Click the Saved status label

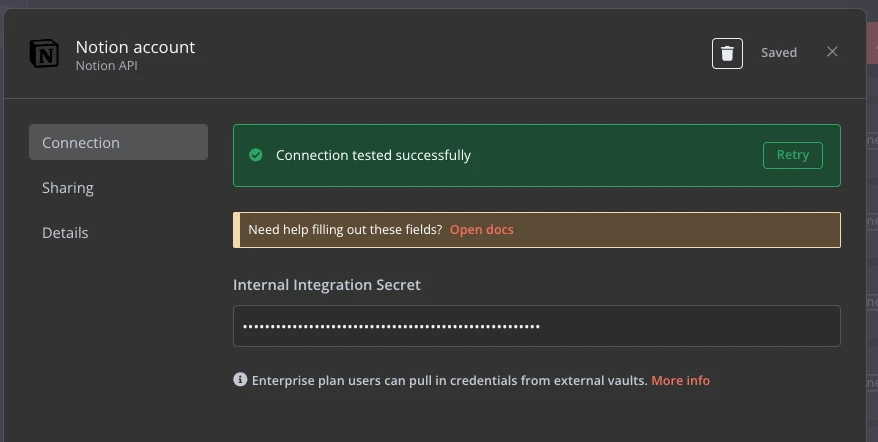(x=779, y=53)
